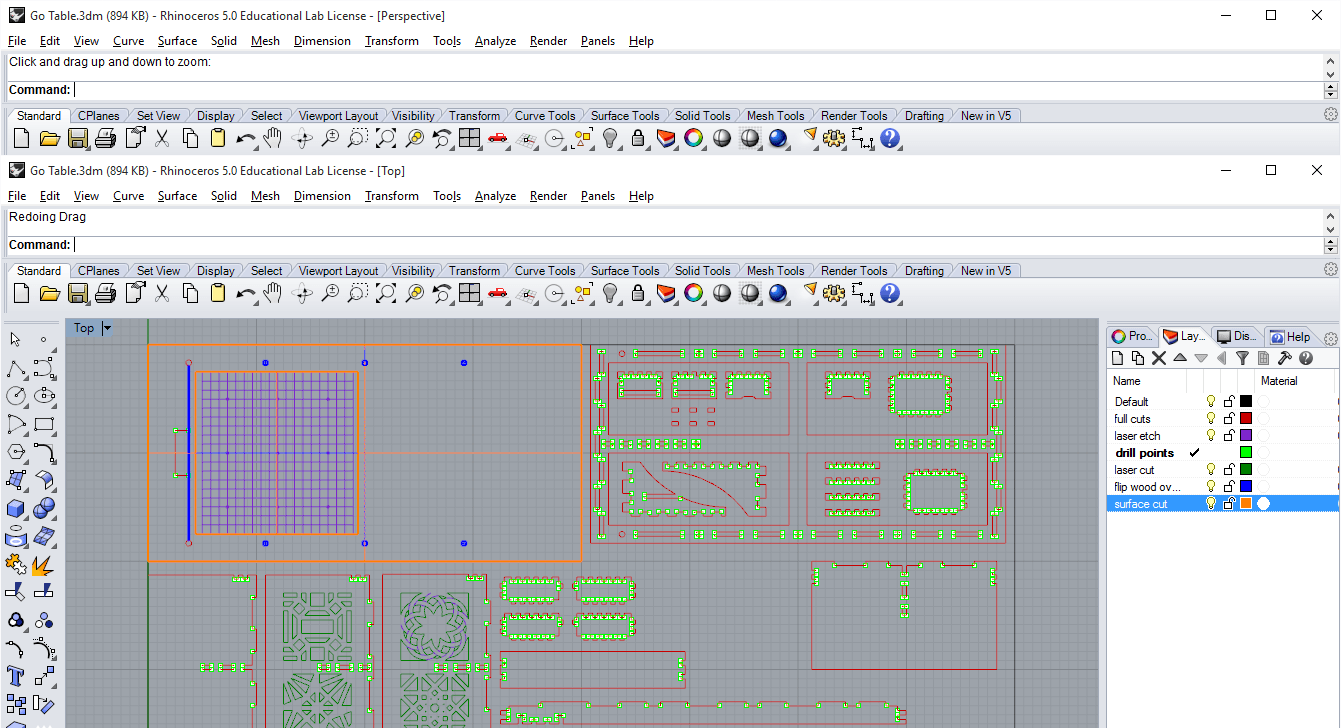This screenshot has height=728, width=1341.
Task: Open toolbar options gear in Perspective window tab row
Action: point(1330,115)
